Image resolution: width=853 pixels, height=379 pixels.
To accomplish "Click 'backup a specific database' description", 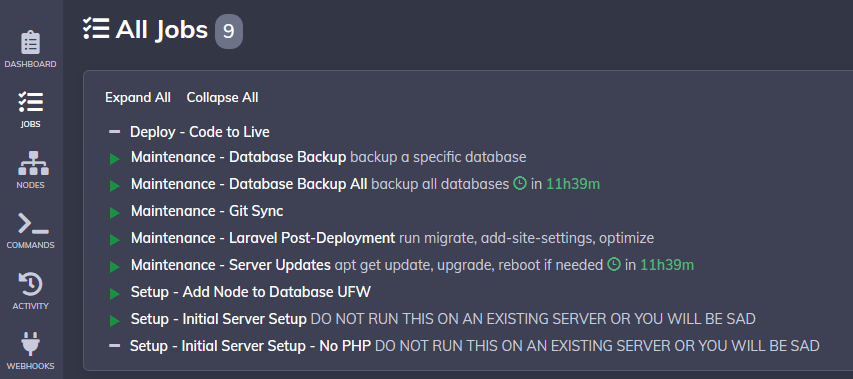I will [x=438, y=157].
